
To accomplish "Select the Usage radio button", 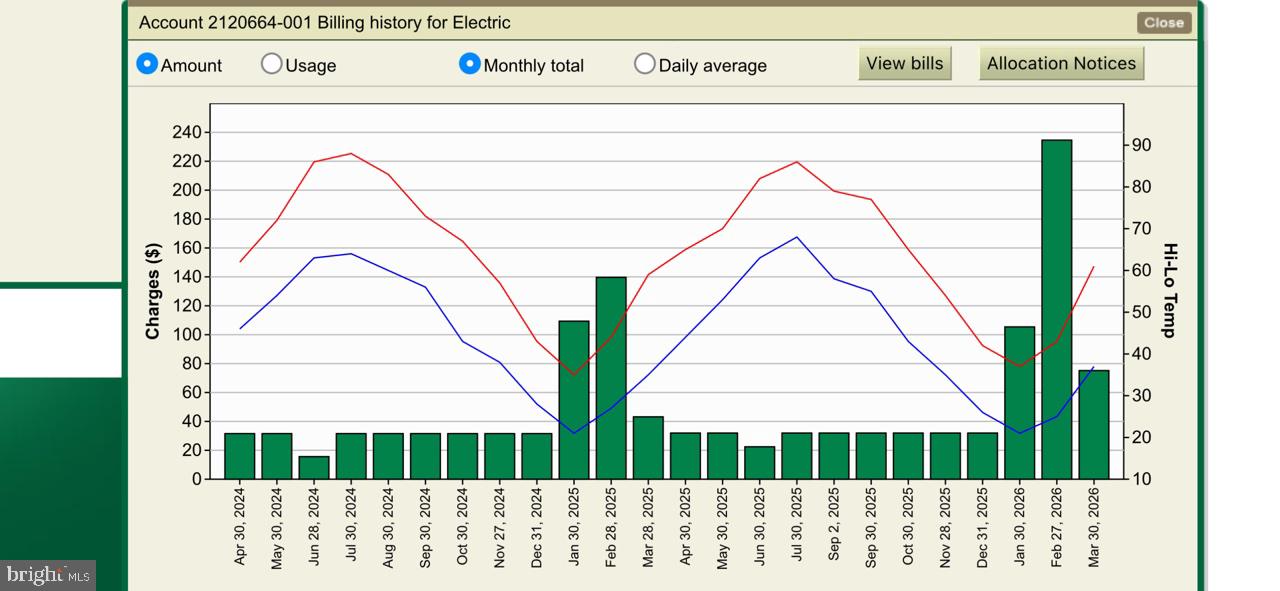I will [271, 64].
